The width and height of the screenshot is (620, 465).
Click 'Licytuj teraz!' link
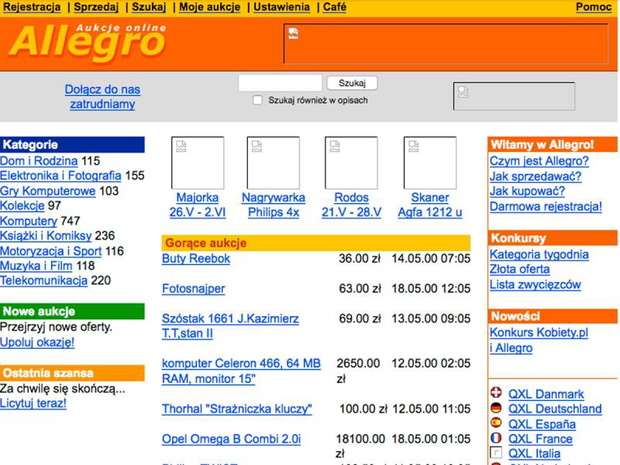[x=33, y=403]
